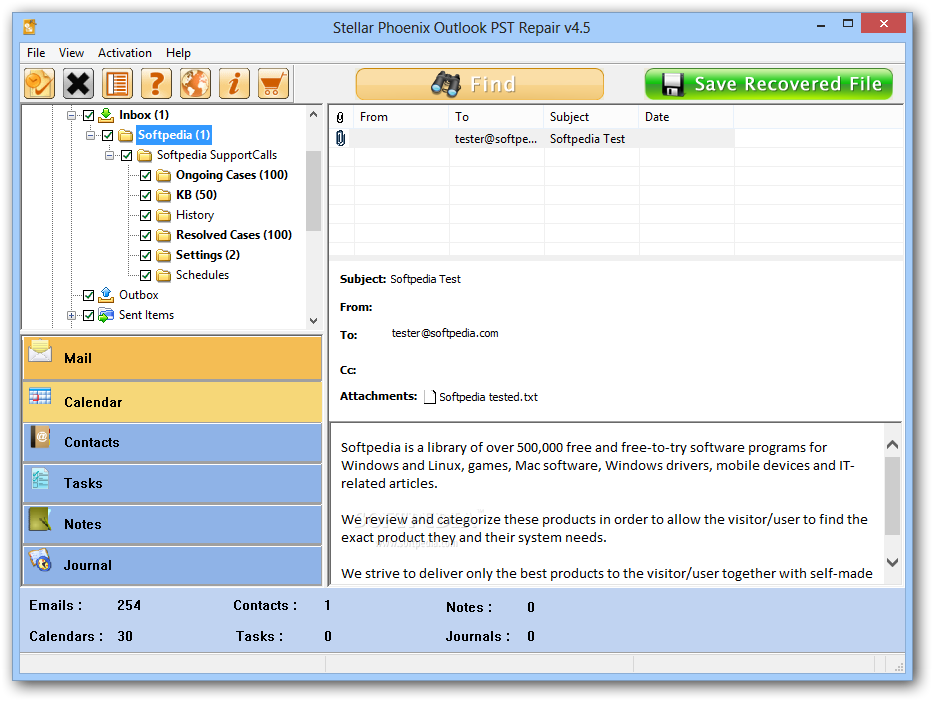Viewport: 933px width, 701px height.
Task: Uncheck the Settings folder checkbox
Action: tap(146, 255)
